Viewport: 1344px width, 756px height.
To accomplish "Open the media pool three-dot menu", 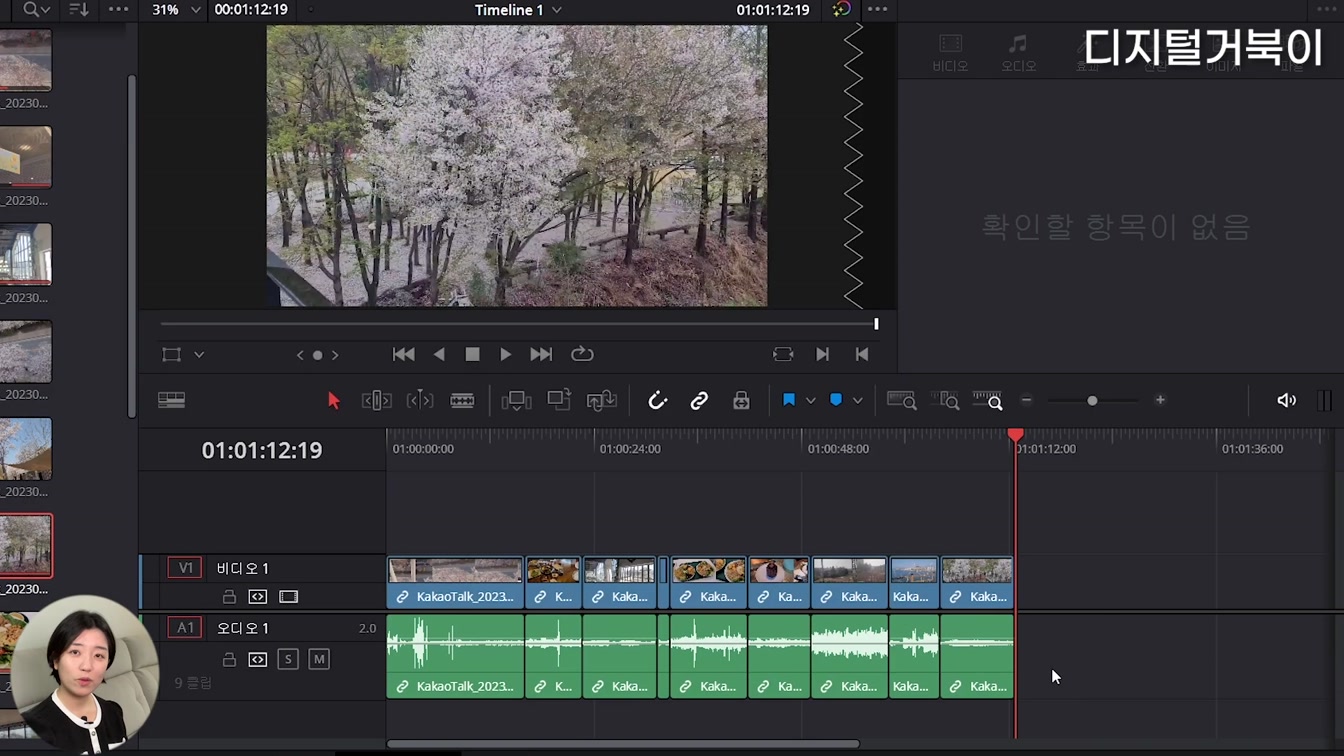I will pos(118,9).
